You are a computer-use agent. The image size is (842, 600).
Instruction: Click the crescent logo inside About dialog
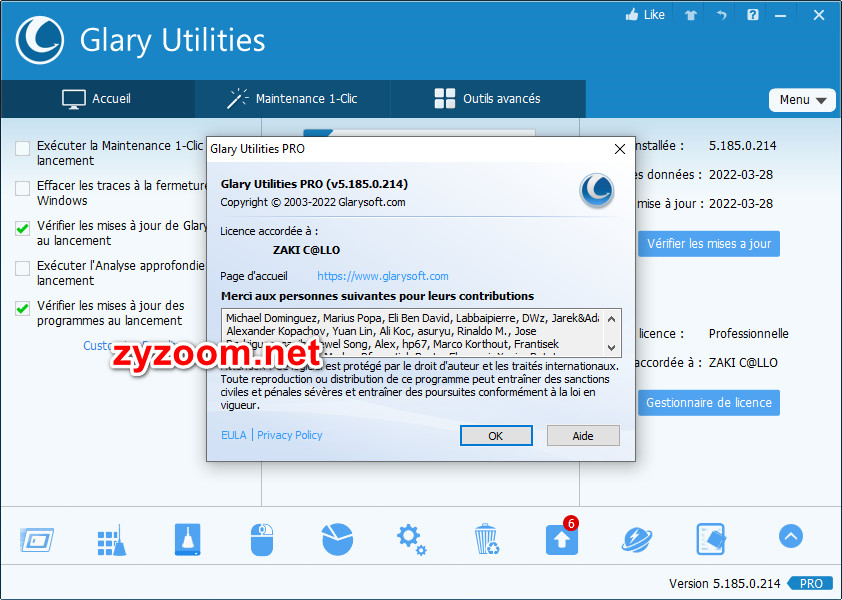click(x=596, y=190)
